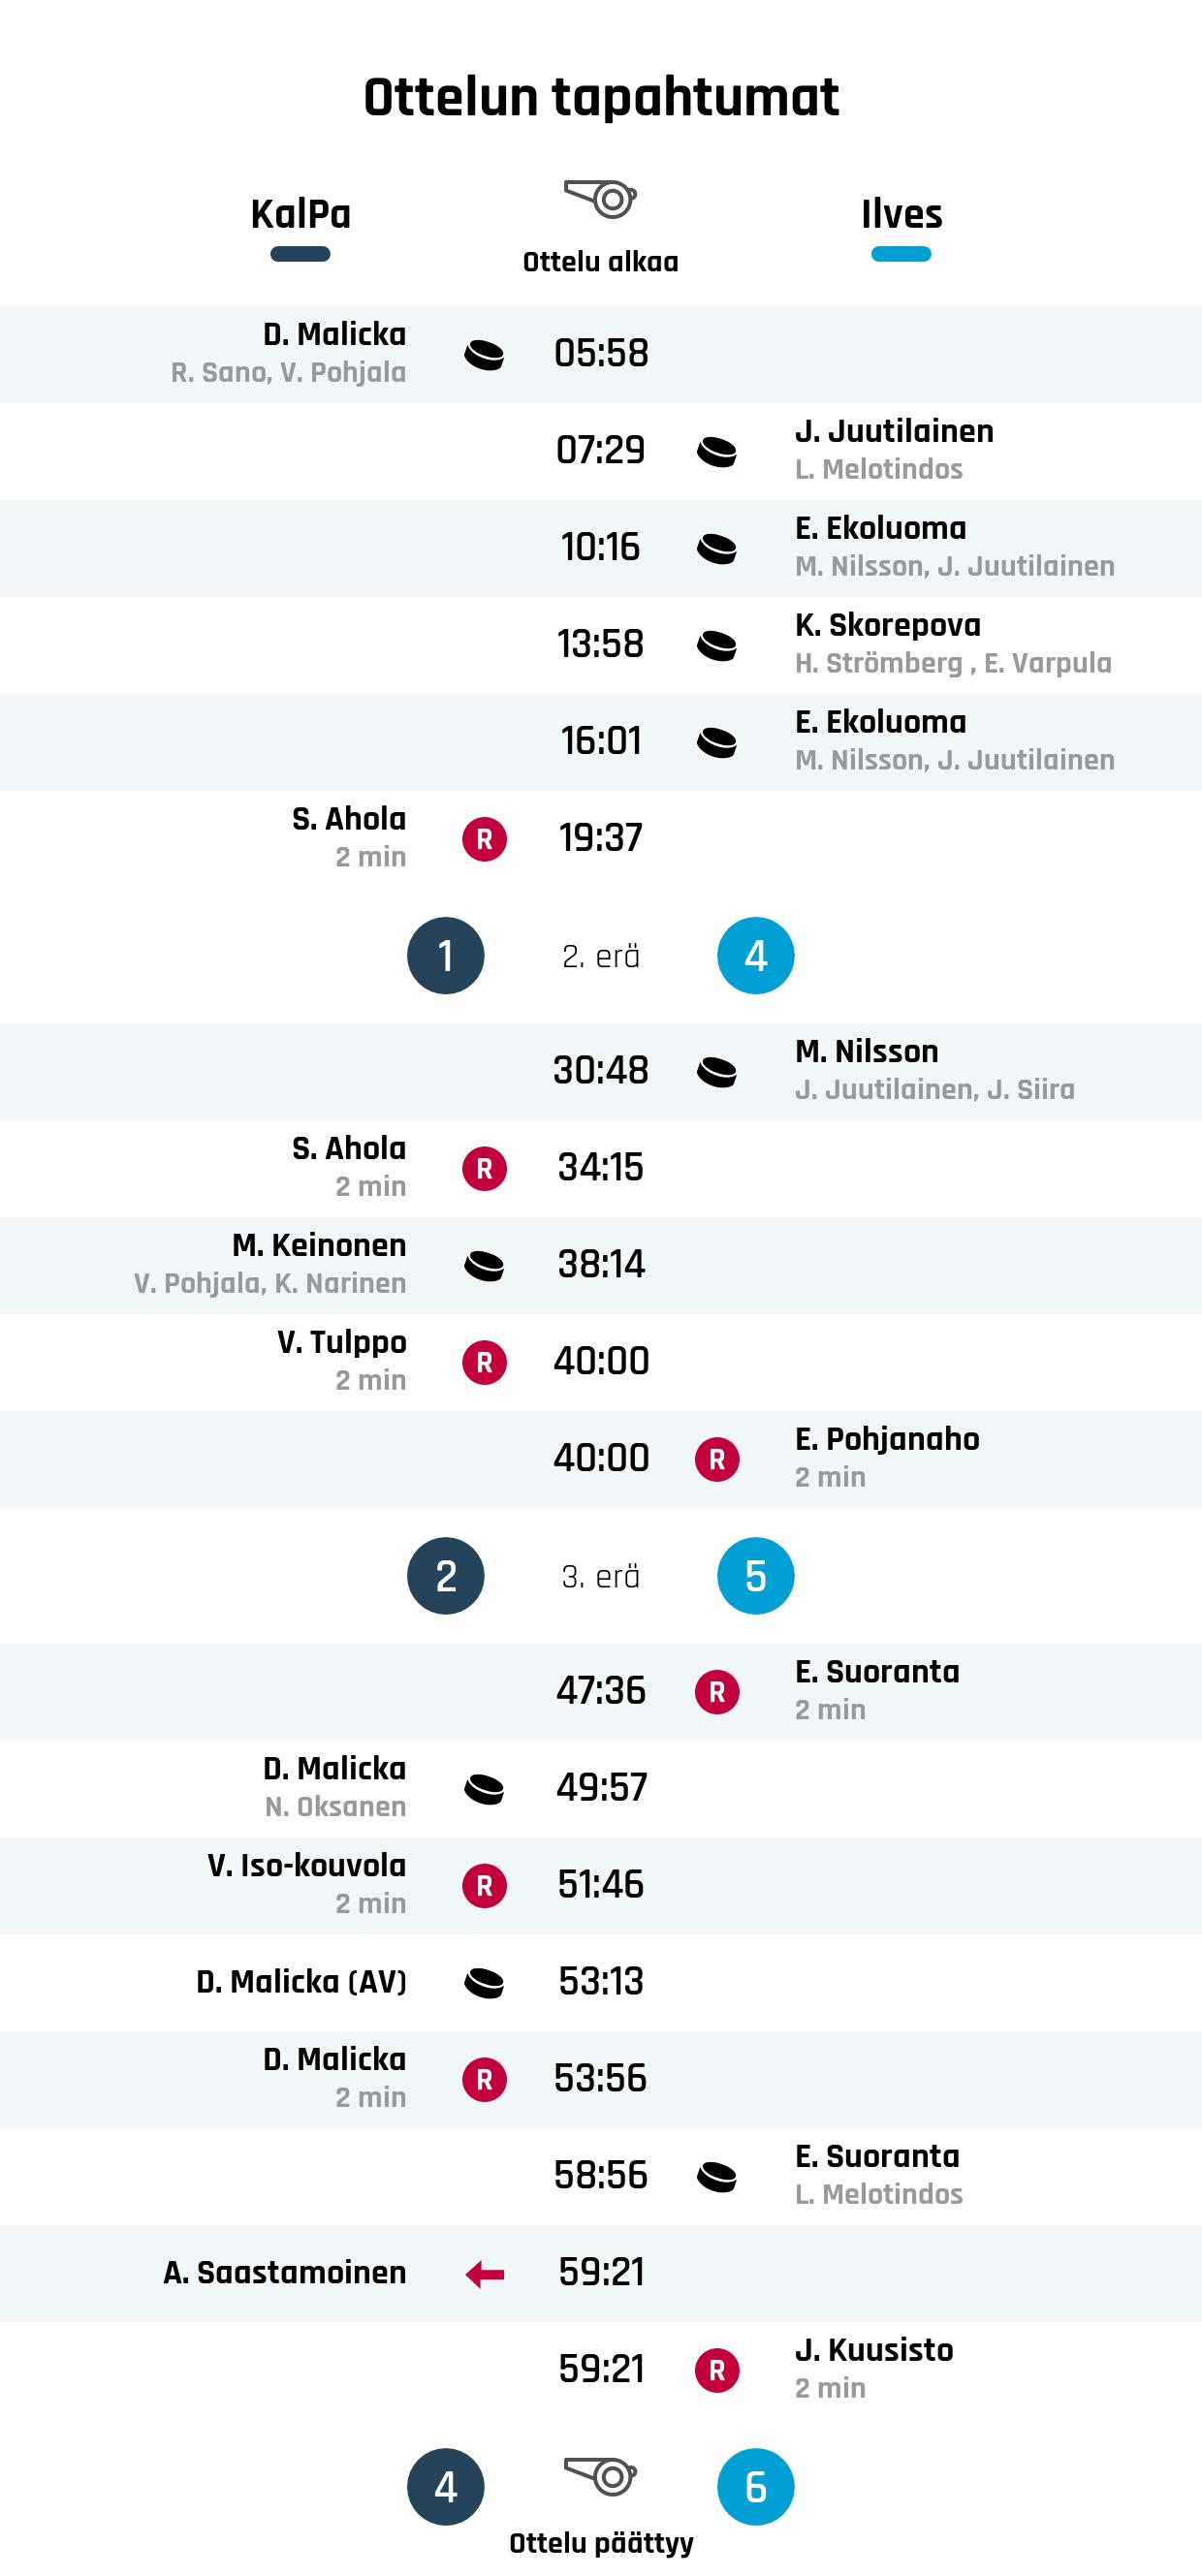
Task: Click the whistle icon above Ottelu päättyy
Action: pyautogui.click(x=601, y=2476)
